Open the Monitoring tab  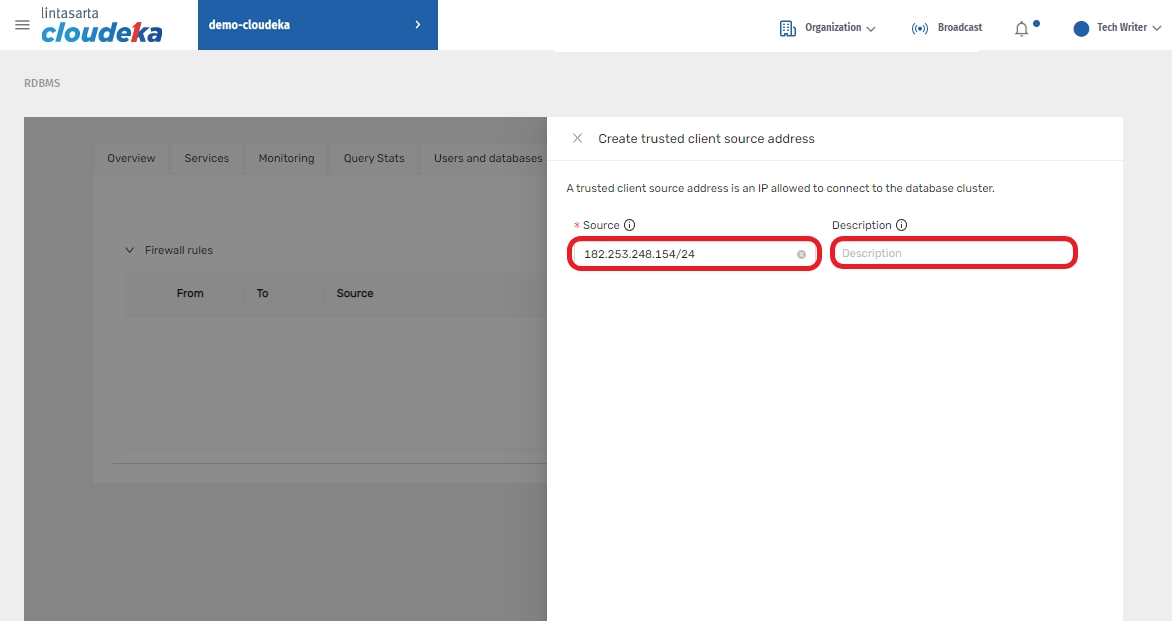tap(286, 159)
